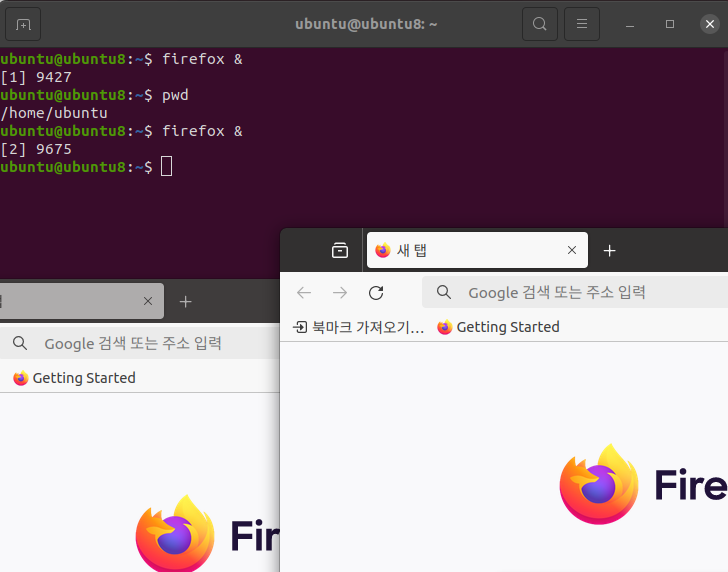
Task: Maximize the terminal window
Action: click(670, 24)
